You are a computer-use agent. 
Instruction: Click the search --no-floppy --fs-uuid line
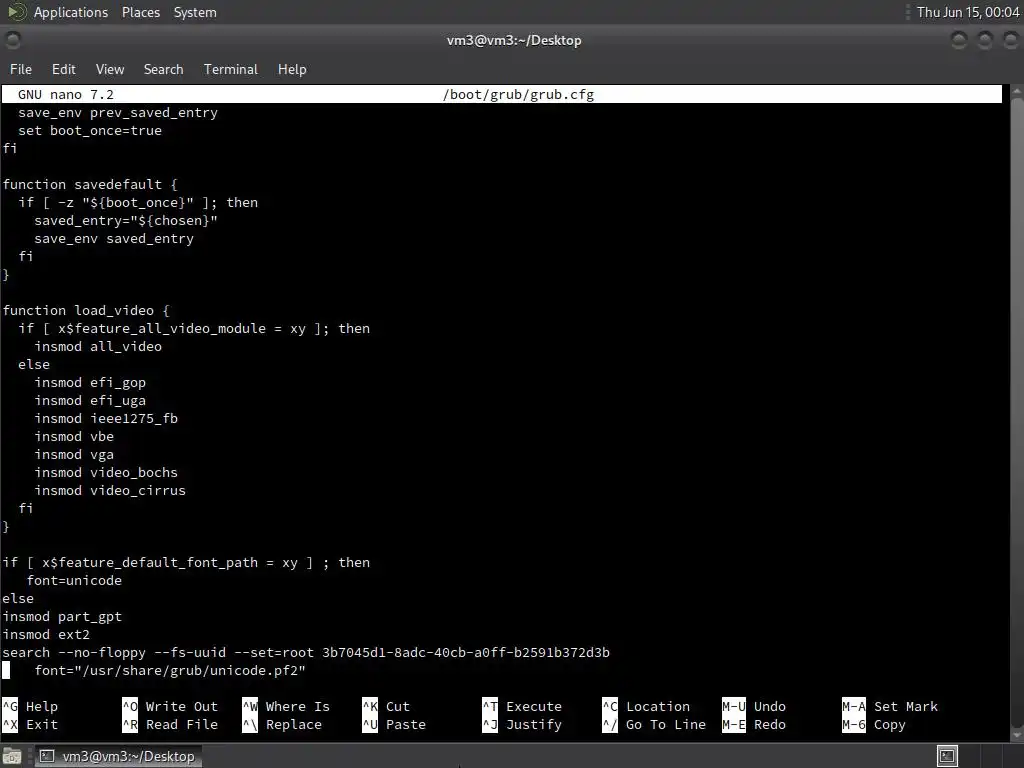[306, 652]
